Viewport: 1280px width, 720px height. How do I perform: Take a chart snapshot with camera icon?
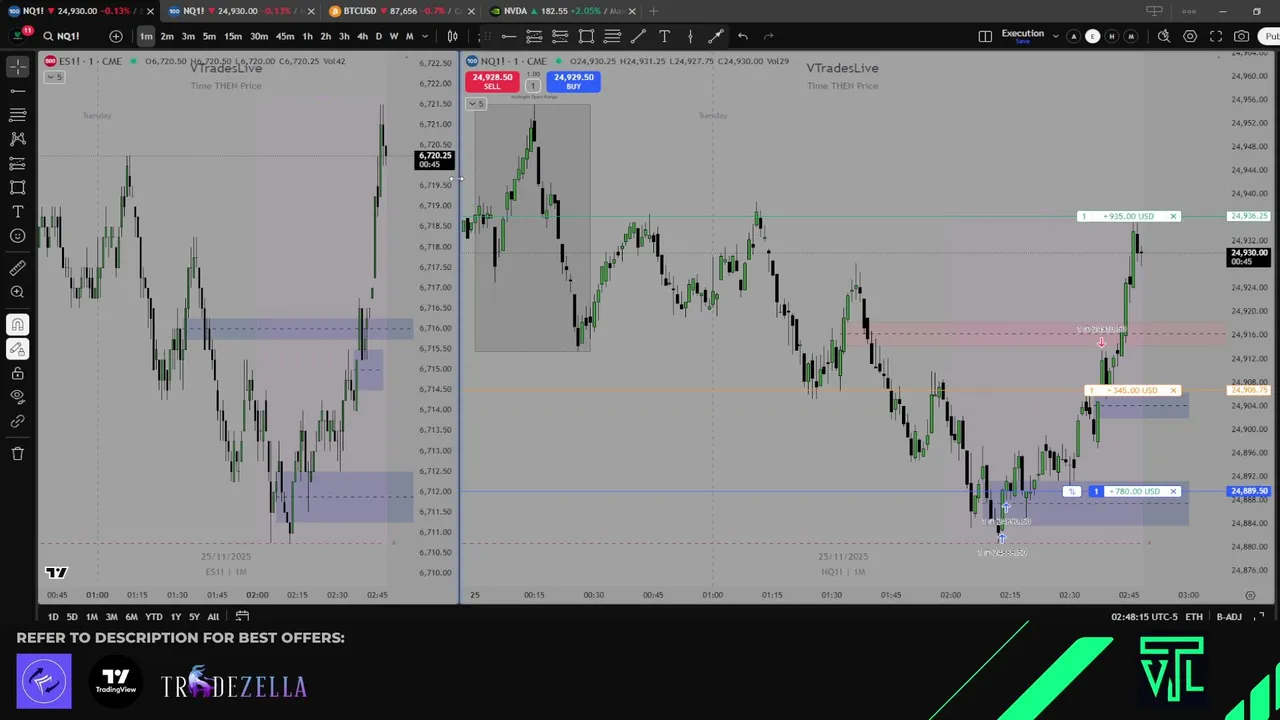[1241, 37]
